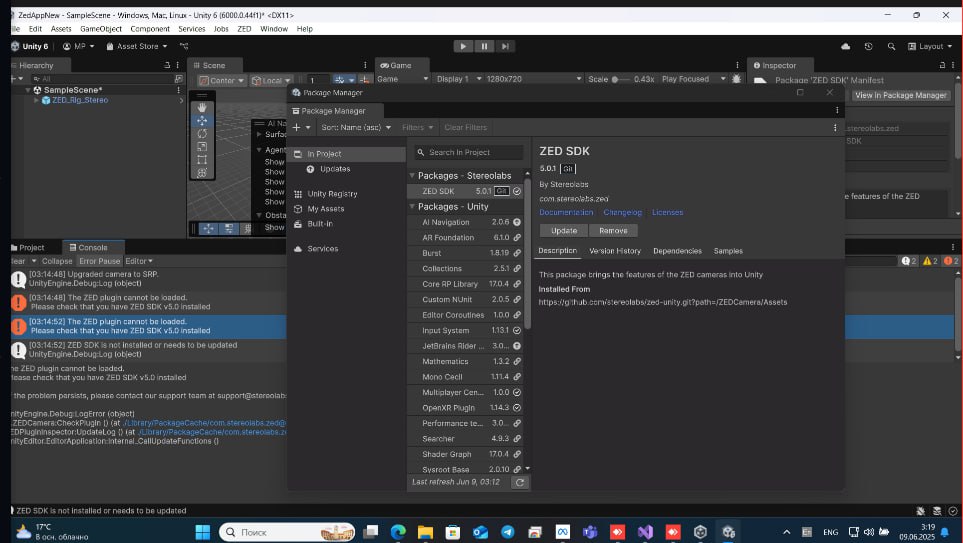Click the Game view gizmos bug icon
This screenshot has height=543, width=963.
pyautogui.click(x=736, y=79)
